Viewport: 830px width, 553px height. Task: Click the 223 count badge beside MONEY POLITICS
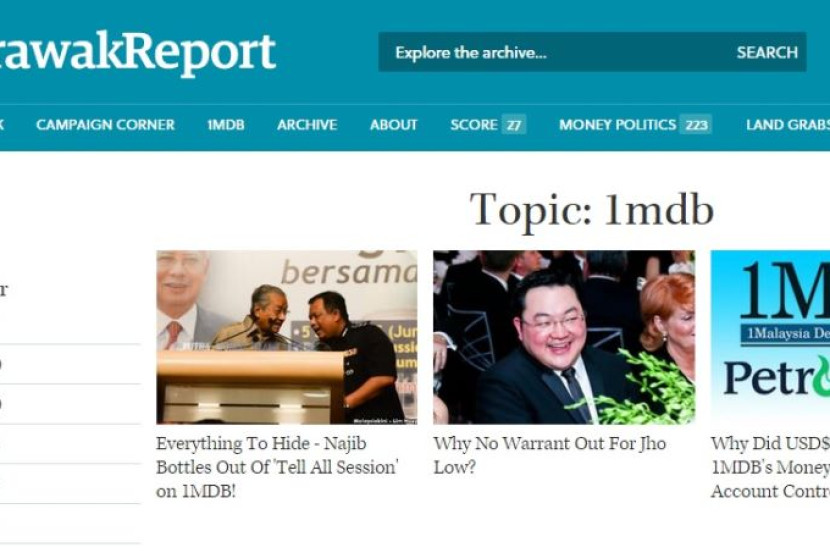696,125
